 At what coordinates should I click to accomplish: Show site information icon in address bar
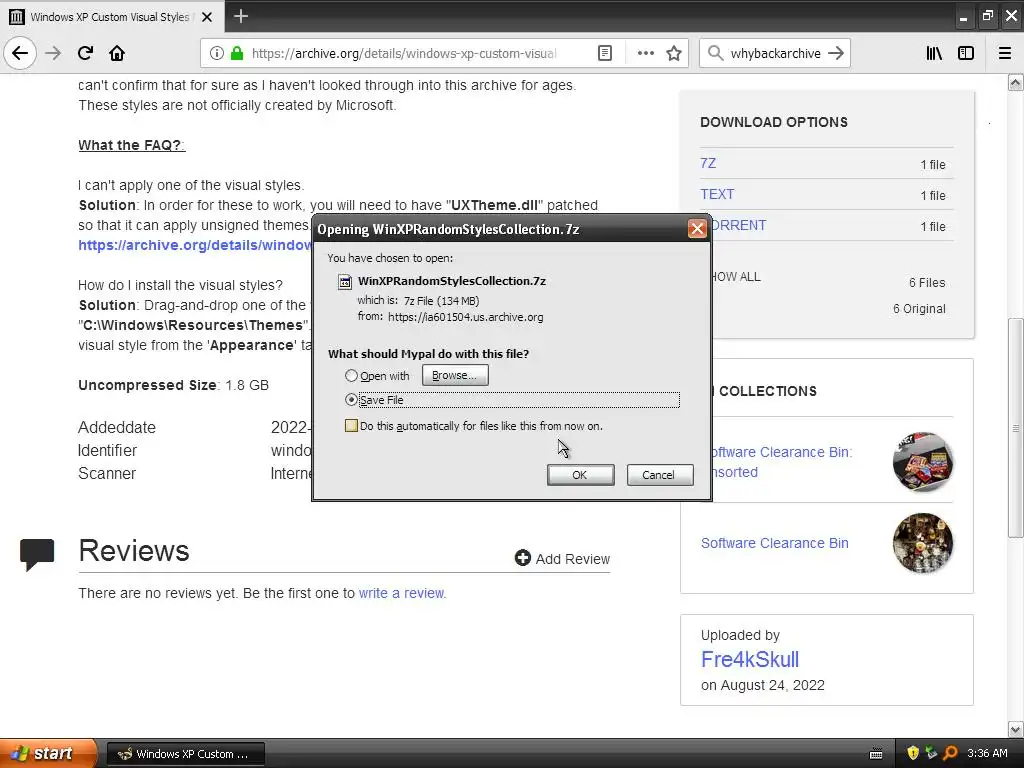(x=216, y=53)
